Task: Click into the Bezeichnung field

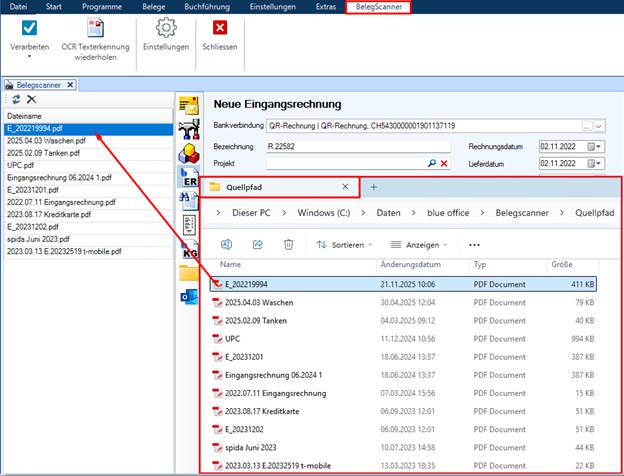Action: (x=358, y=146)
